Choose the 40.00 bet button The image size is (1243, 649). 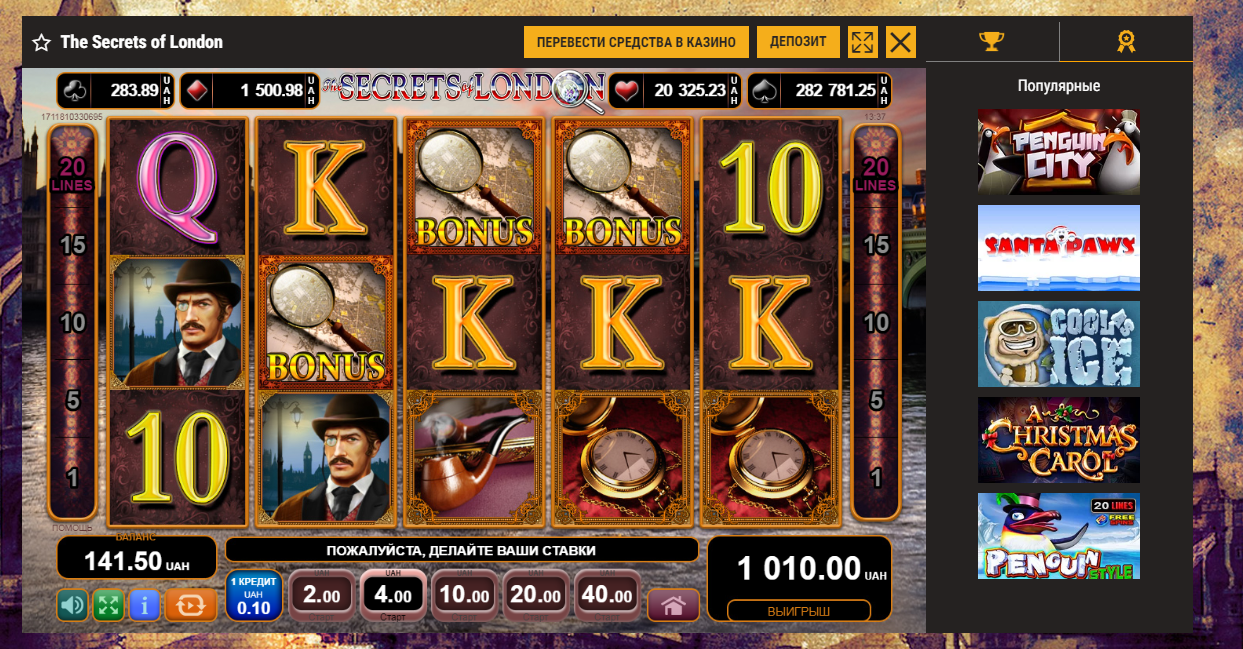pyautogui.click(x=608, y=596)
